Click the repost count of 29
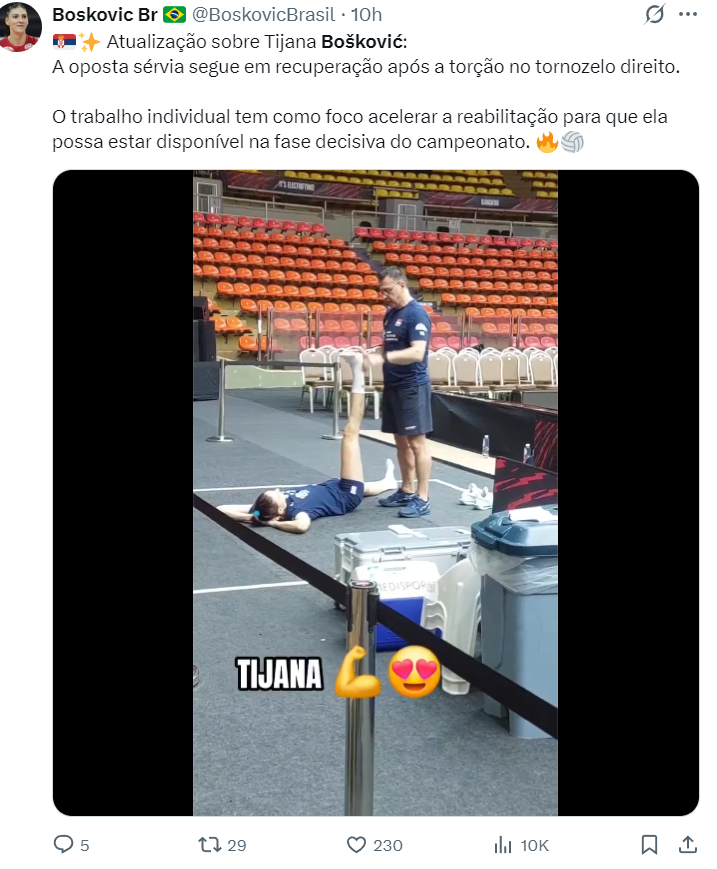Screen dimensions: 717x869 tap(237, 845)
